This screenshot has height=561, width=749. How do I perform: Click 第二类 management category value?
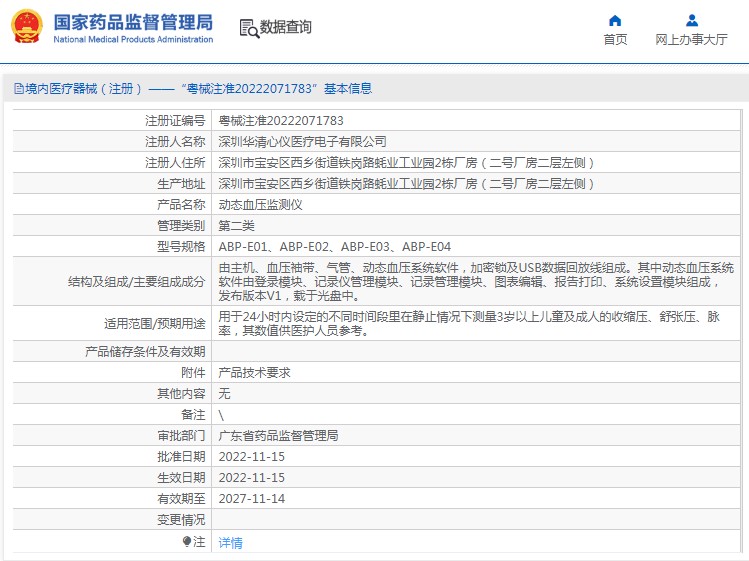[x=236, y=226]
